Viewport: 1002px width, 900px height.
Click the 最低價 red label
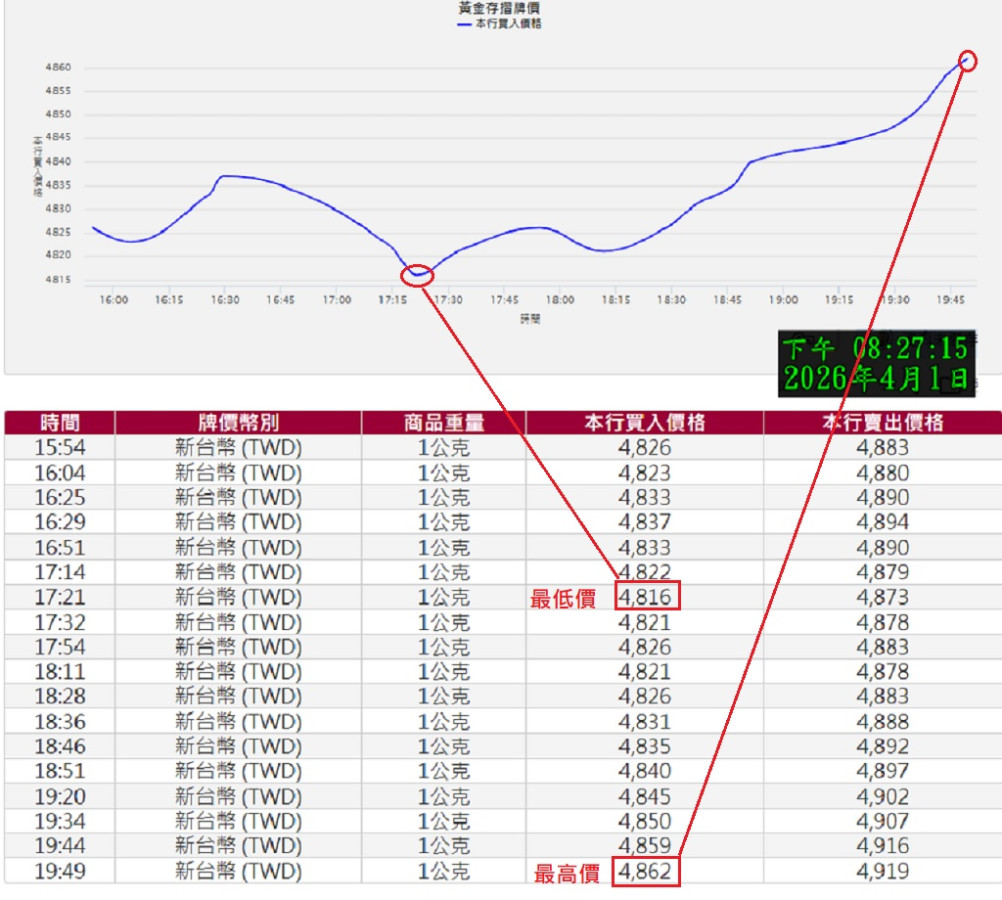point(562,599)
